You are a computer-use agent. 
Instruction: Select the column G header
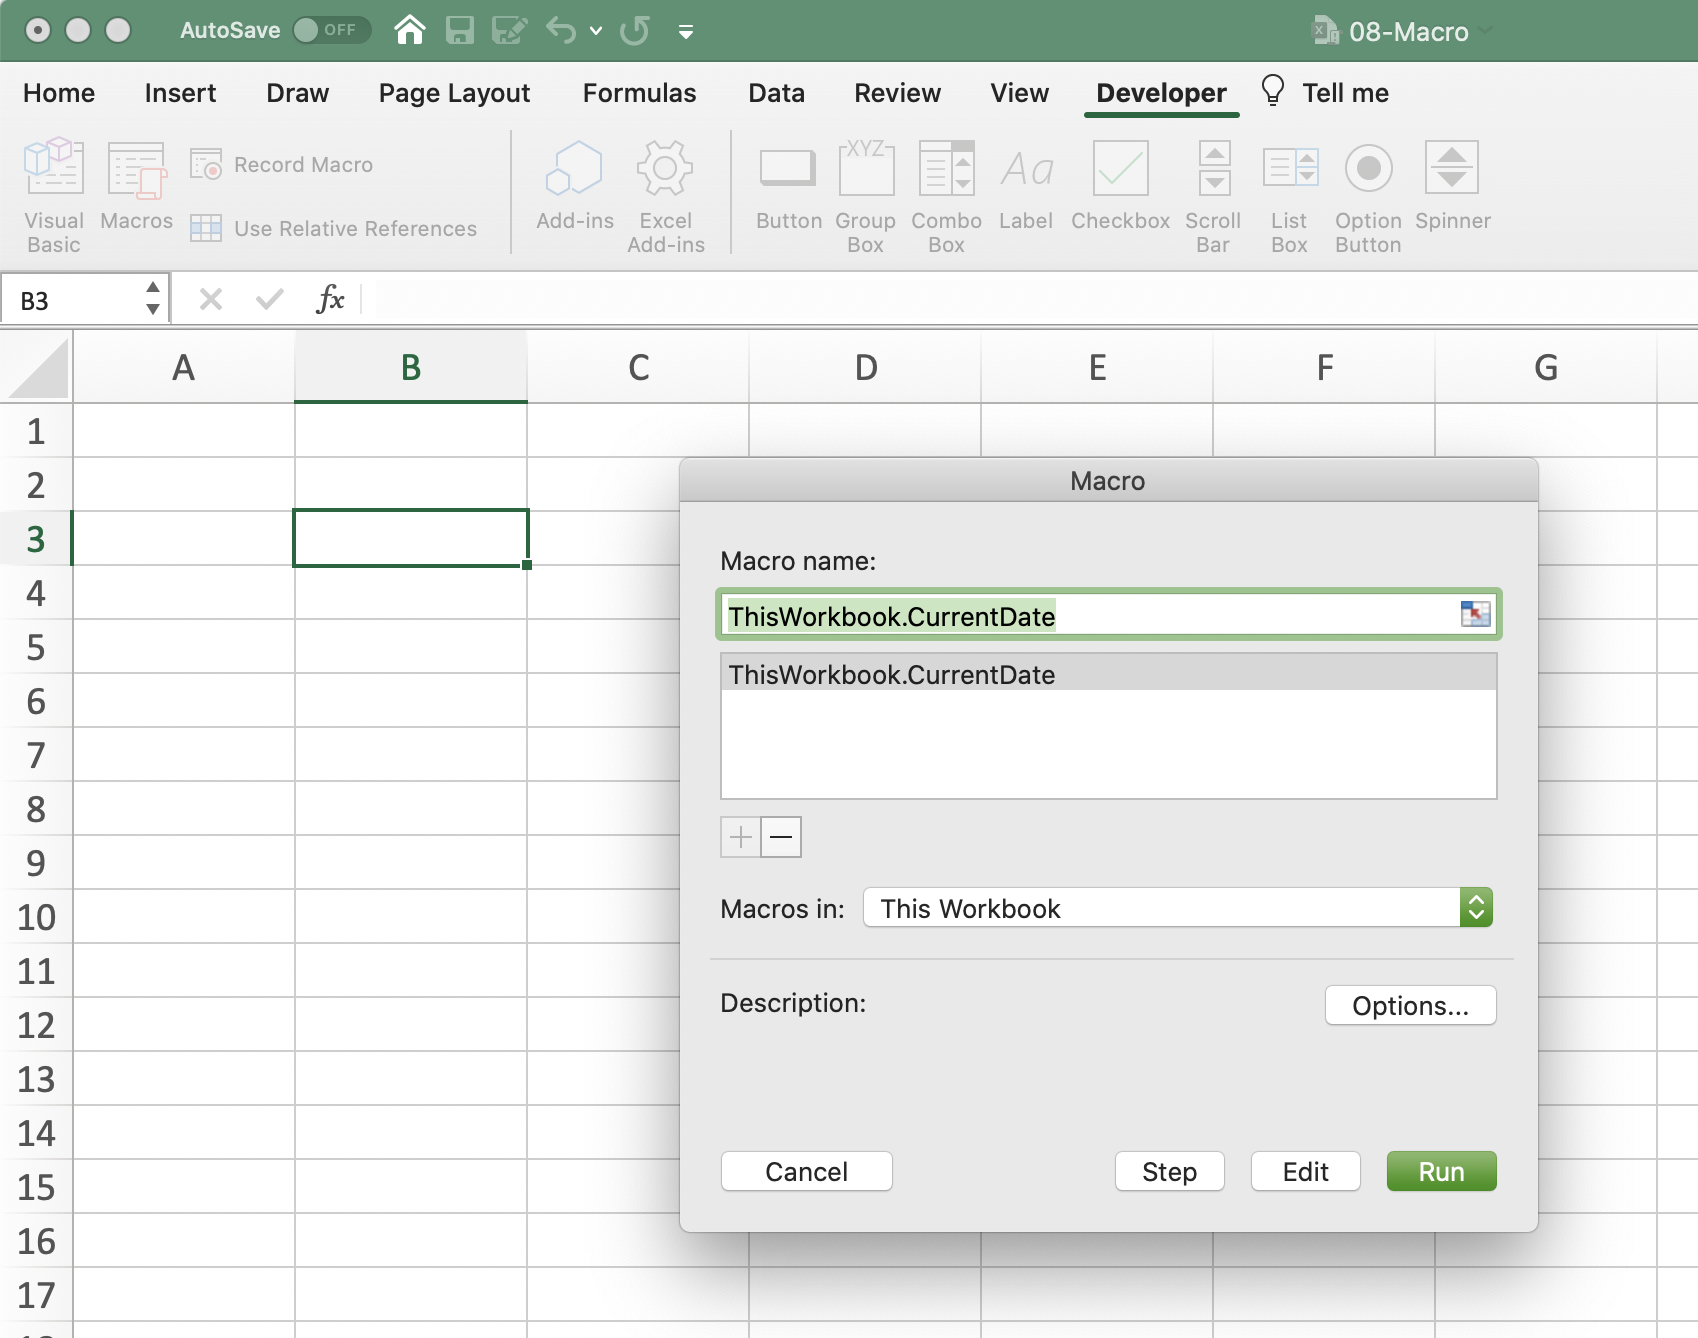pyautogui.click(x=1546, y=368)
